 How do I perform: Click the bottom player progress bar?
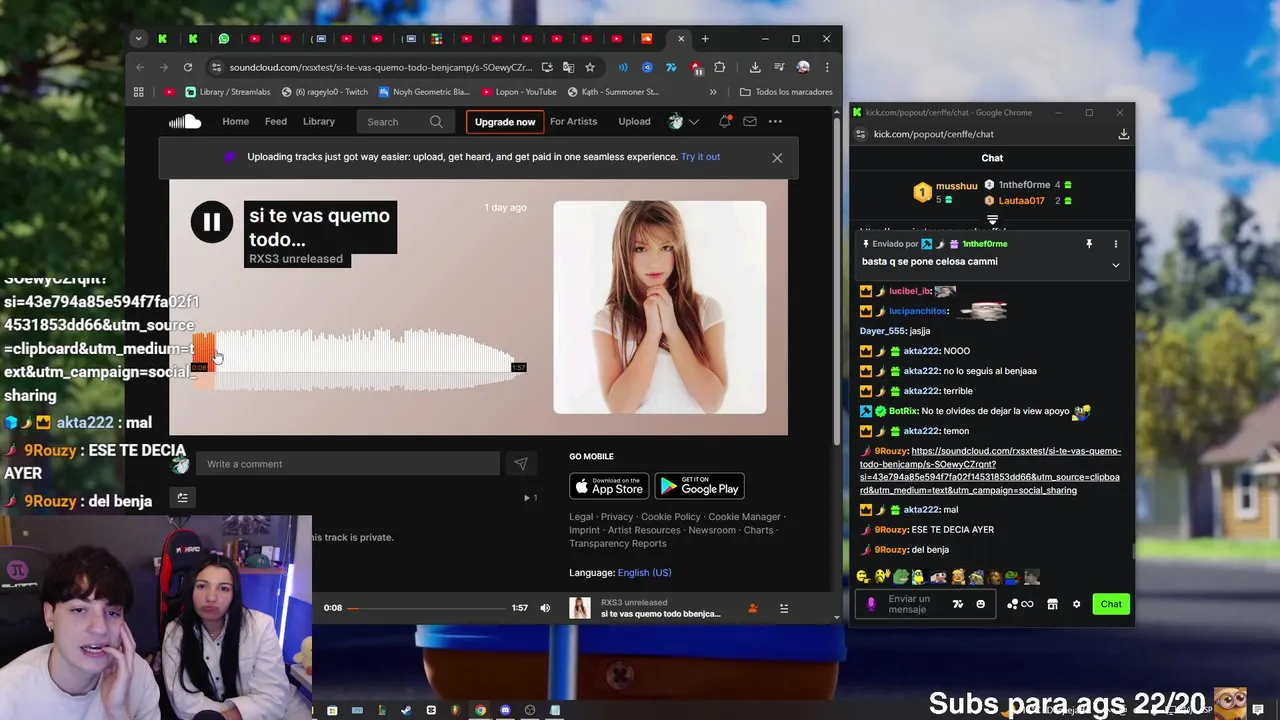click(x=427, y=608)
